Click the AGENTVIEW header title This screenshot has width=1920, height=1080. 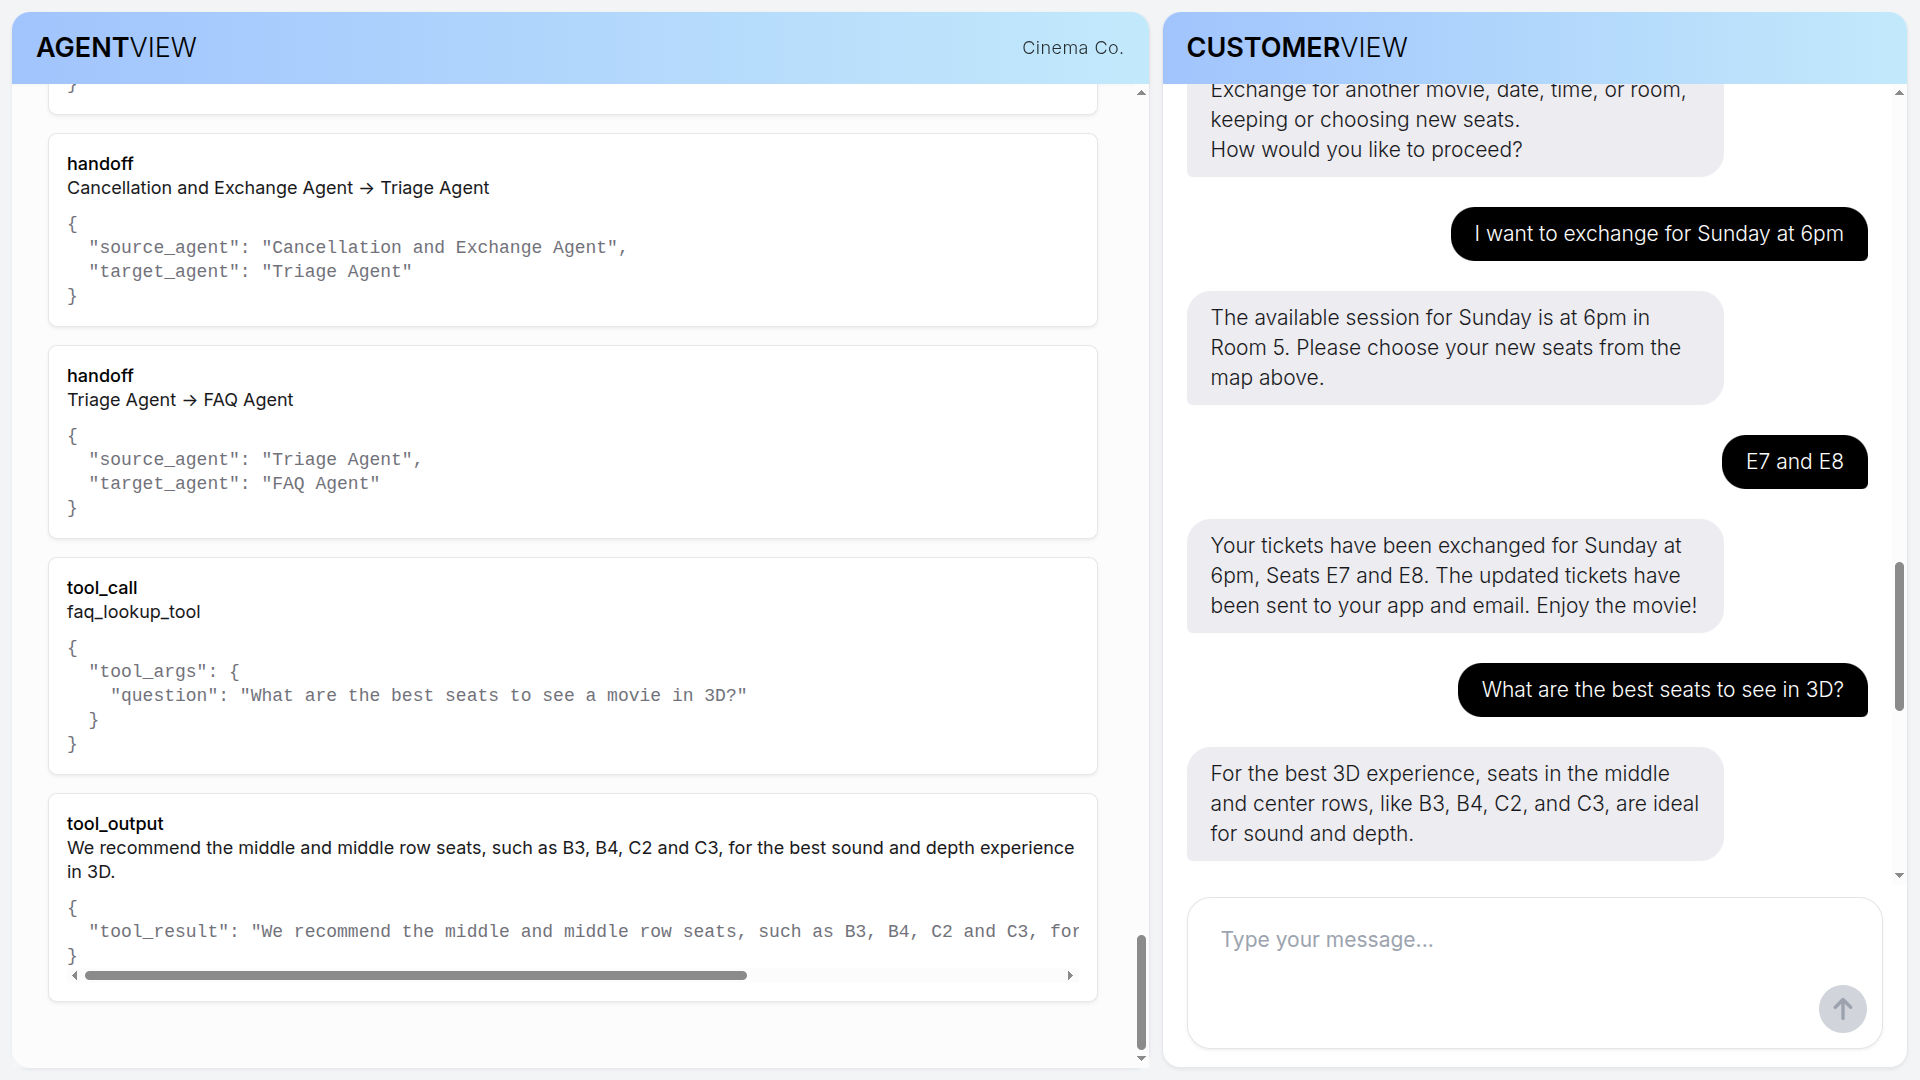coord(116,47)
